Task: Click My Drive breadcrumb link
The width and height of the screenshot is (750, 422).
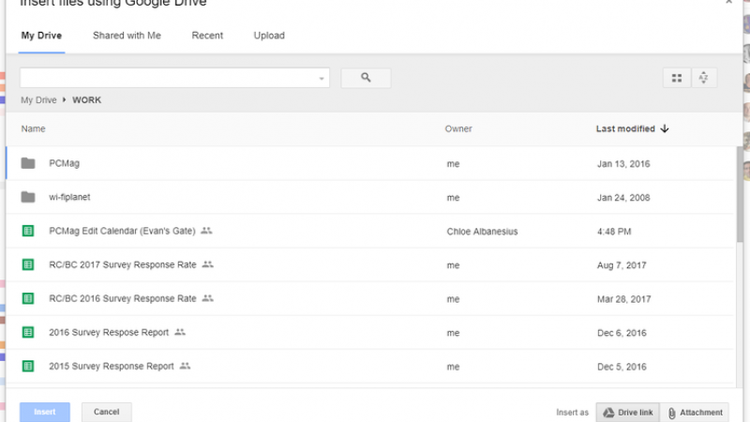Action: point(38,100)
